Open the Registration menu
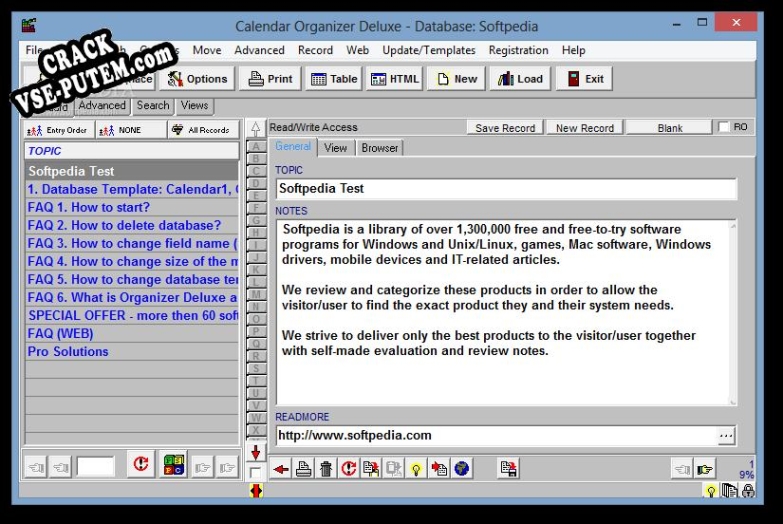783x524 pixels. coord(518,50)
